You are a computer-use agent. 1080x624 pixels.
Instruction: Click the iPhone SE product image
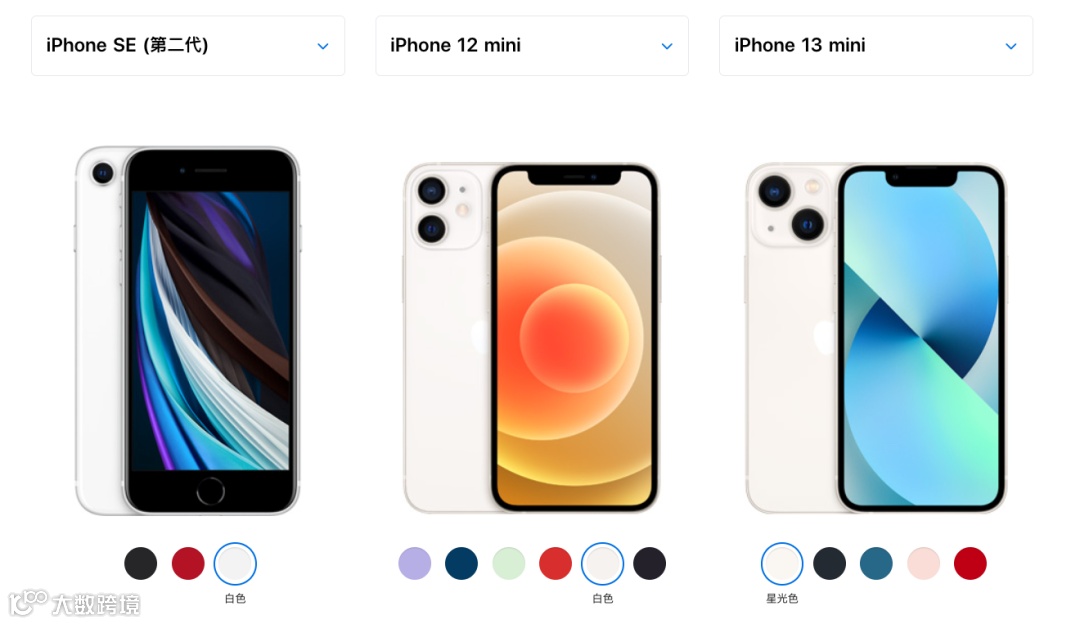pos(187,331)
